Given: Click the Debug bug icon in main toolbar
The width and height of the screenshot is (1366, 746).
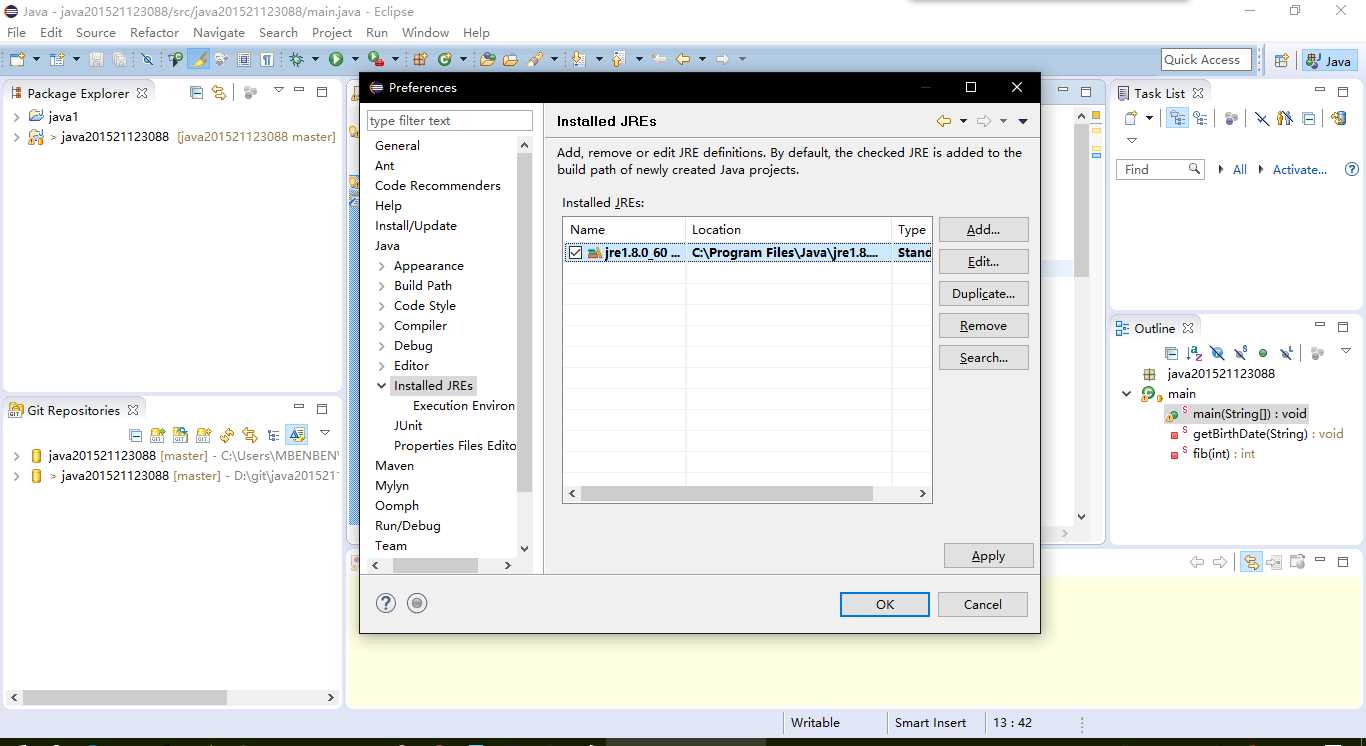Looking at the screenshot, I should click(297, 60).
